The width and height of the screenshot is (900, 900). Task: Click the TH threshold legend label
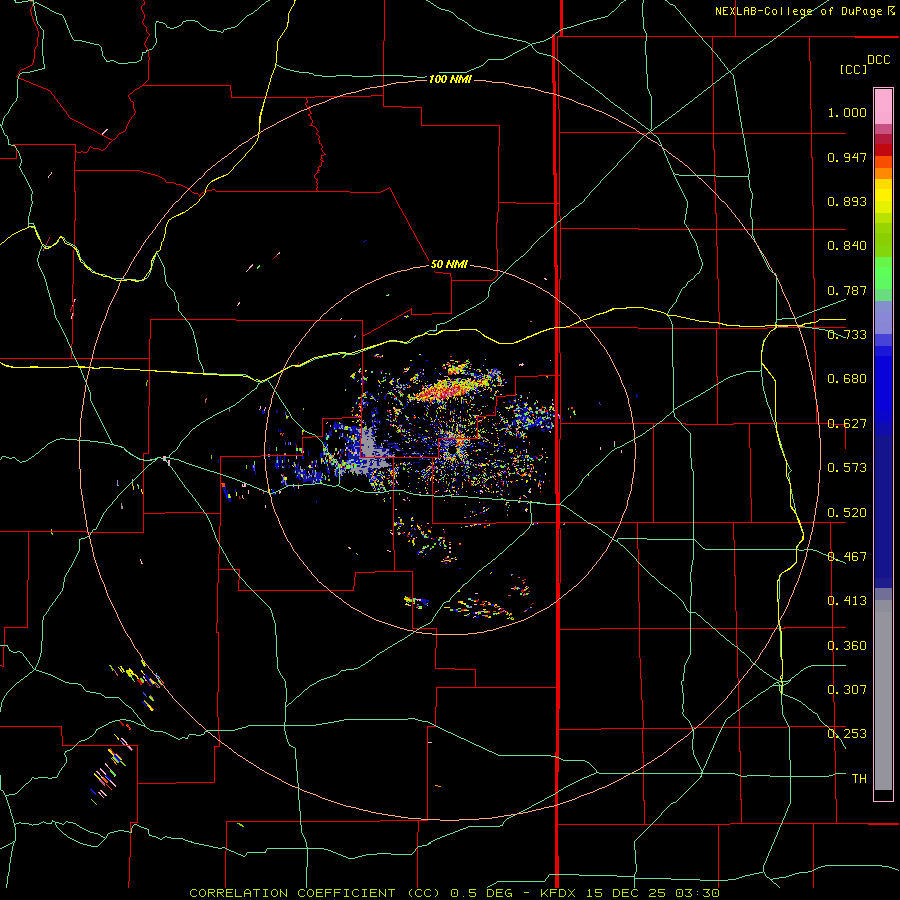pyautogui.click(x=859, y=779)
